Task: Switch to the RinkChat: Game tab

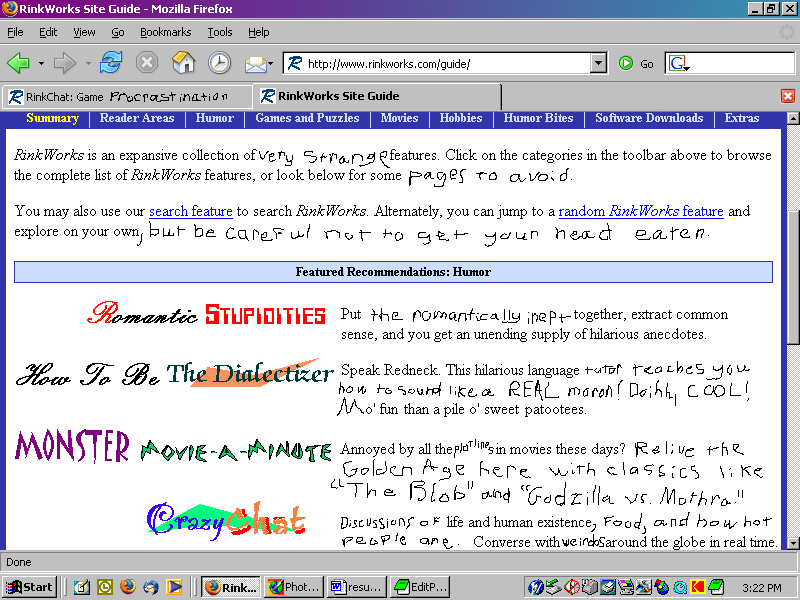Action: (x=127, y=96)
